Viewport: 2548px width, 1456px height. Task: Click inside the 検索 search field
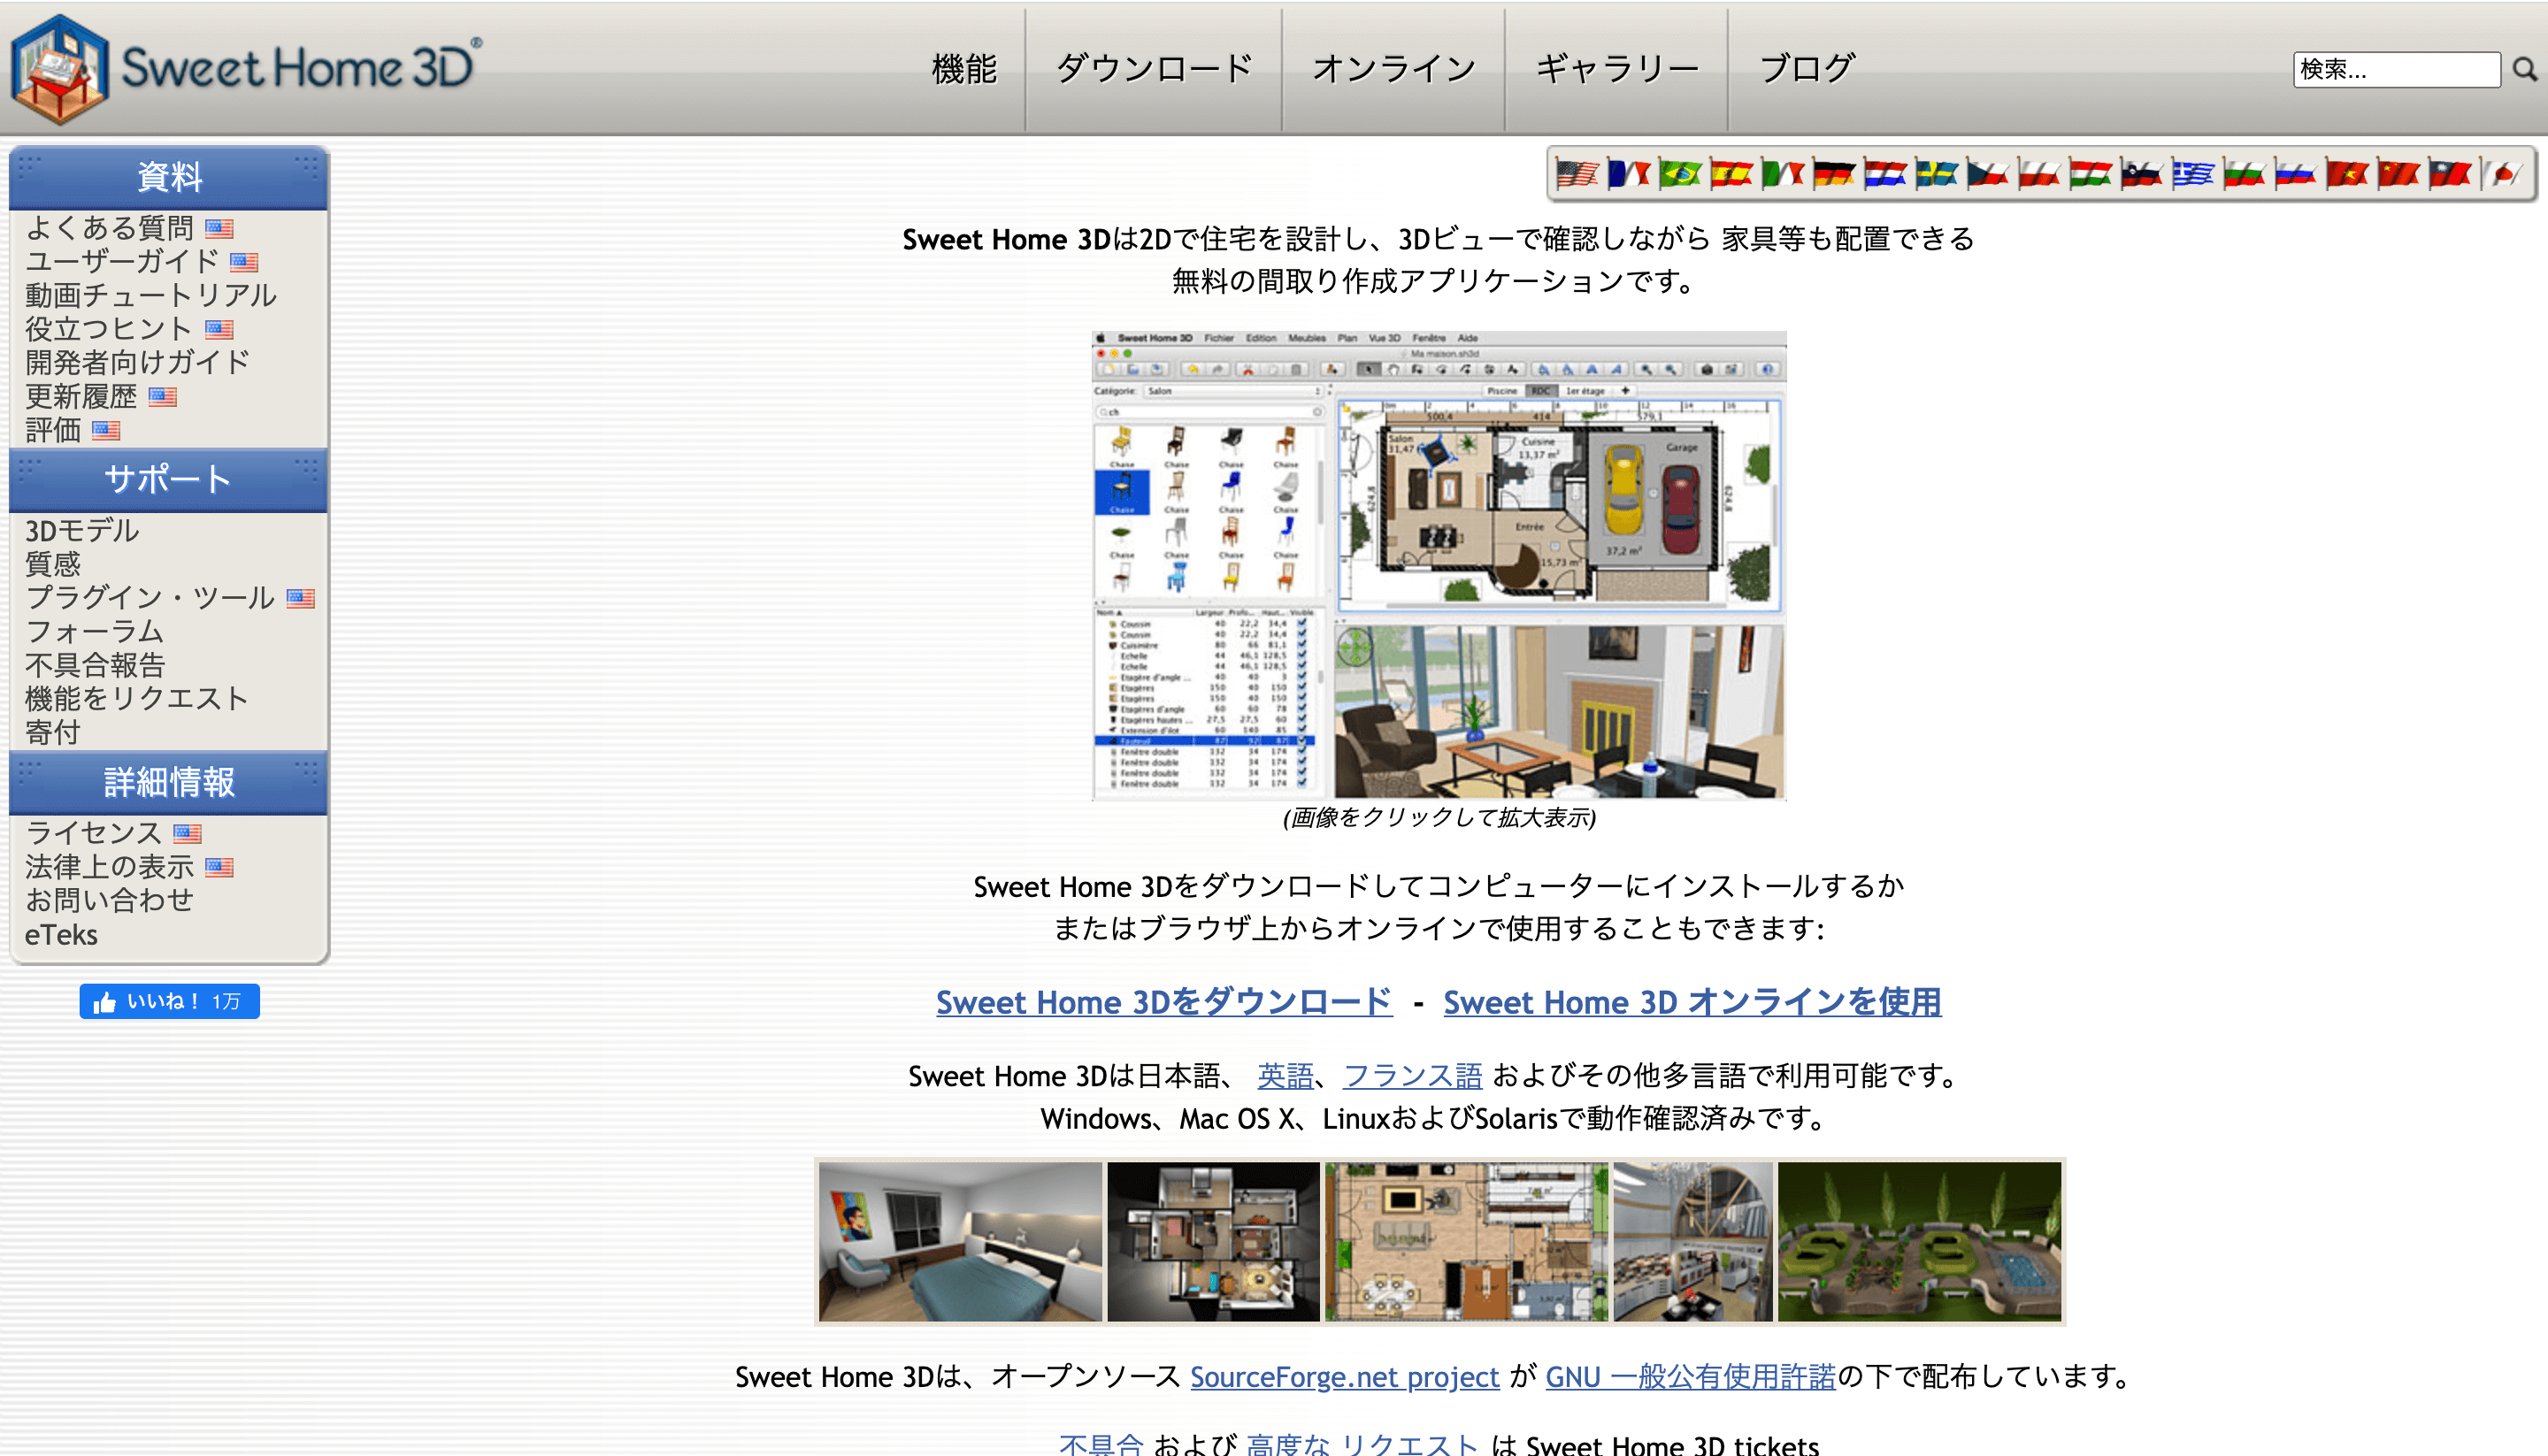pyautogui.click(x=2395, y=69)
